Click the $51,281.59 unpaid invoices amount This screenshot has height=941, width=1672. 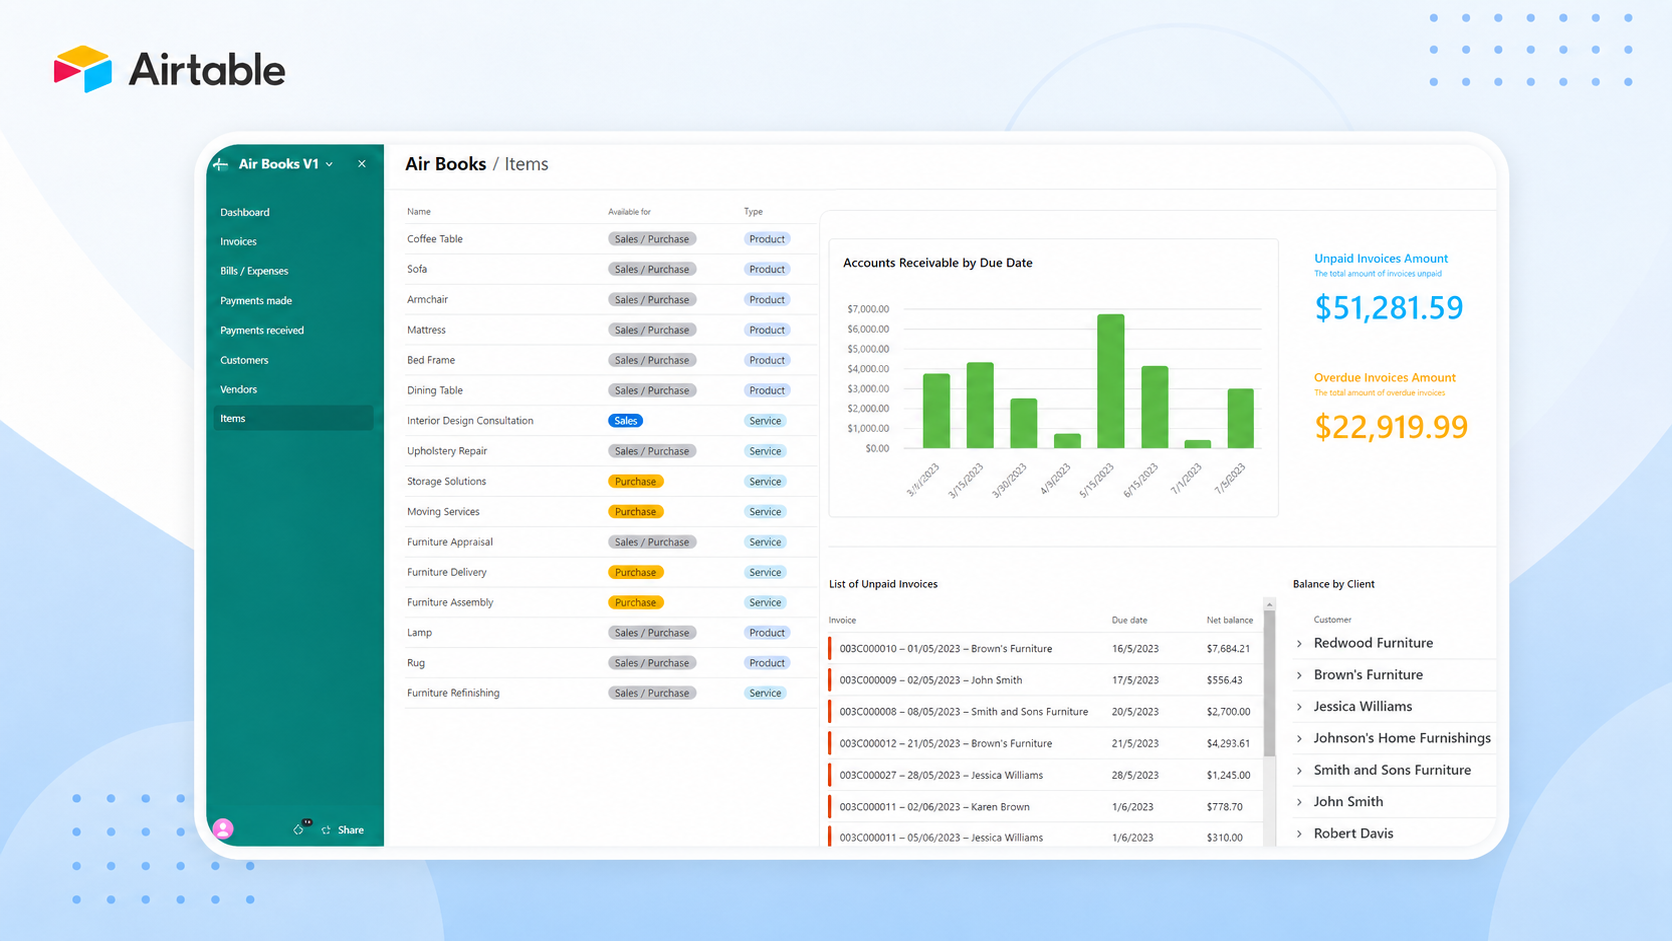coord(1388,308)
